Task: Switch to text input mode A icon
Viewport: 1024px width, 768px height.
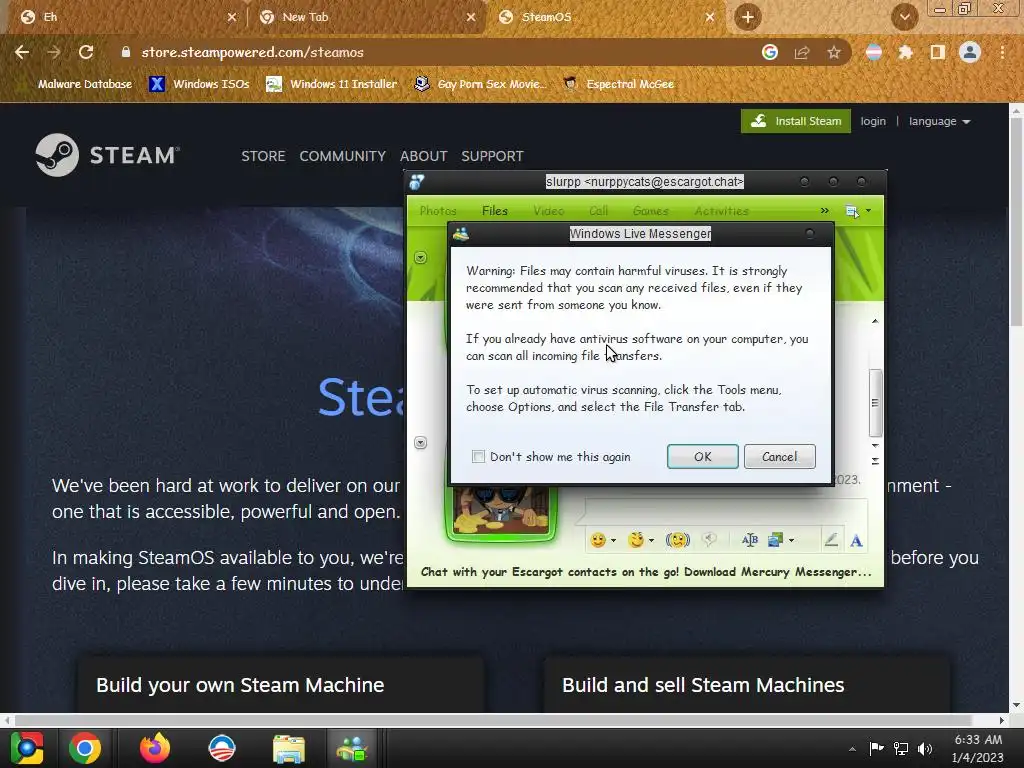Action: [x=856, y=540]
